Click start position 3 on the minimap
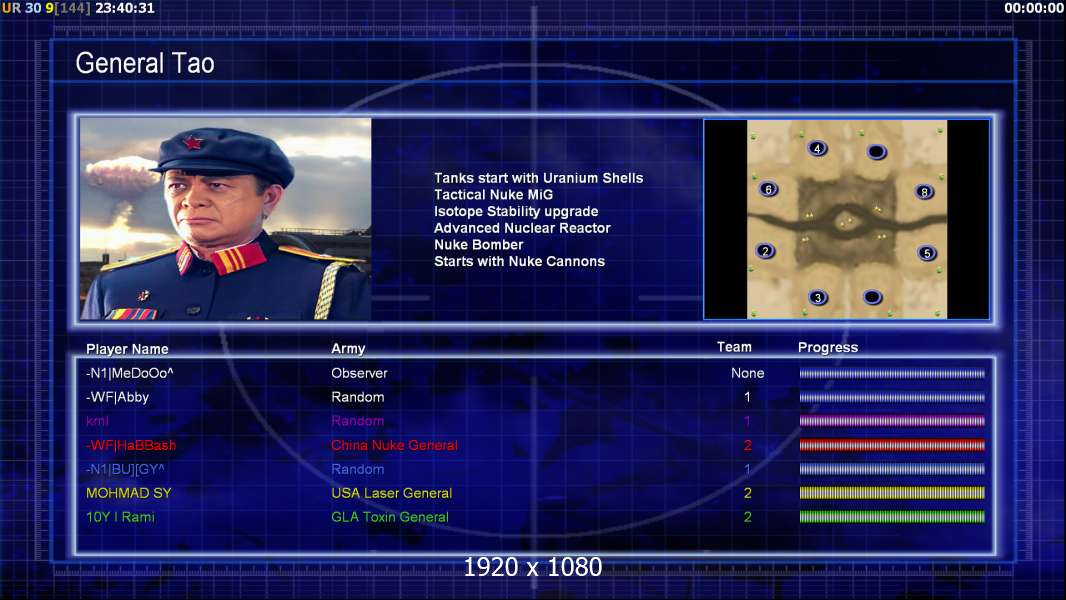This screenshot has height=600, width=1066. [x=818, y=297]
